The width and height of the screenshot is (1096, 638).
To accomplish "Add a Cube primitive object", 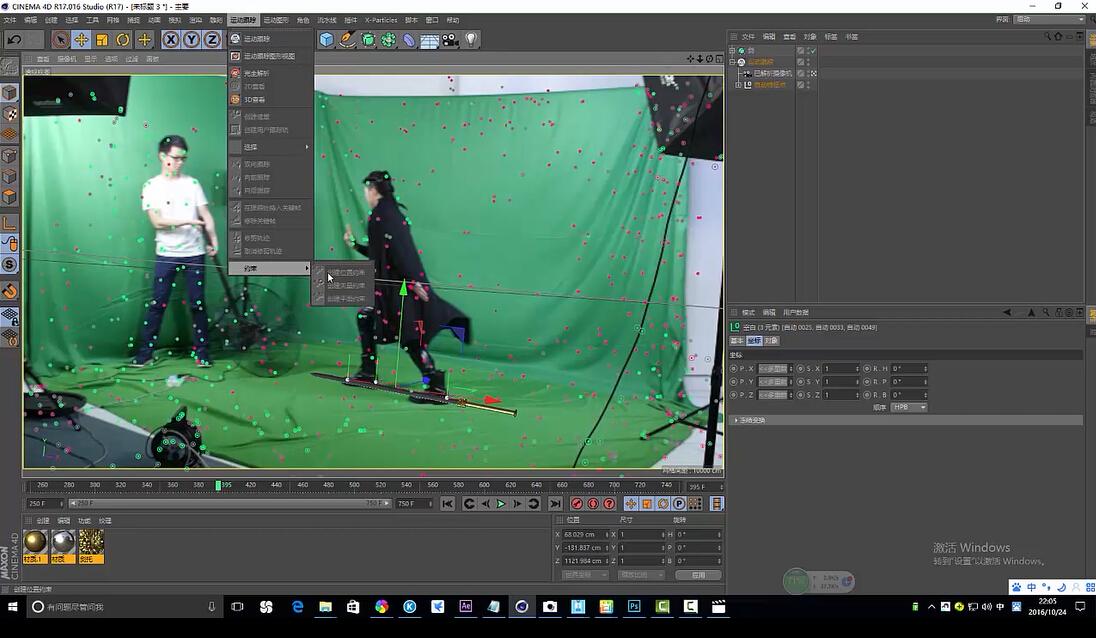I will tap(326, 40).
